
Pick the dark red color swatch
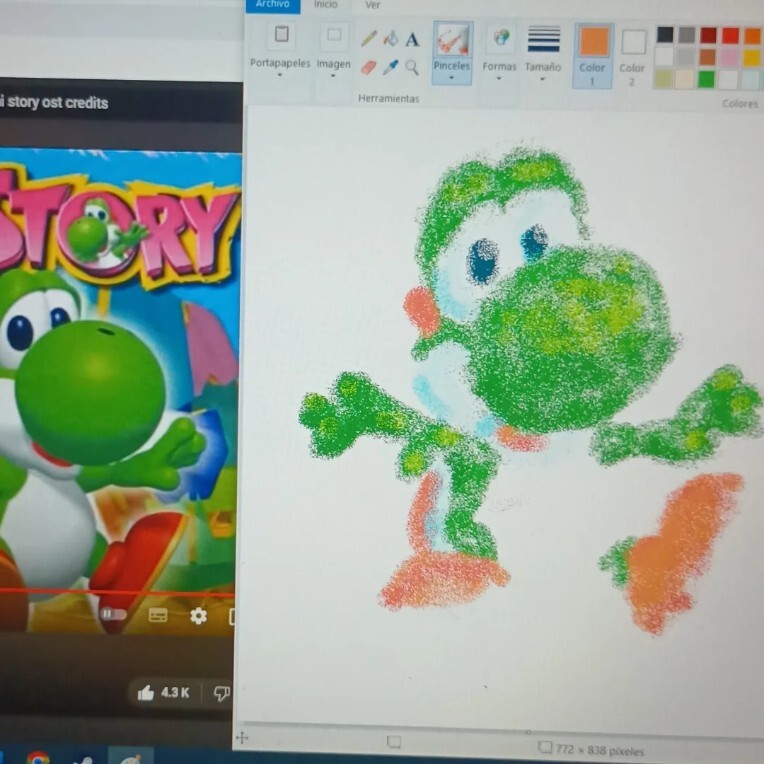pos(708,35)
